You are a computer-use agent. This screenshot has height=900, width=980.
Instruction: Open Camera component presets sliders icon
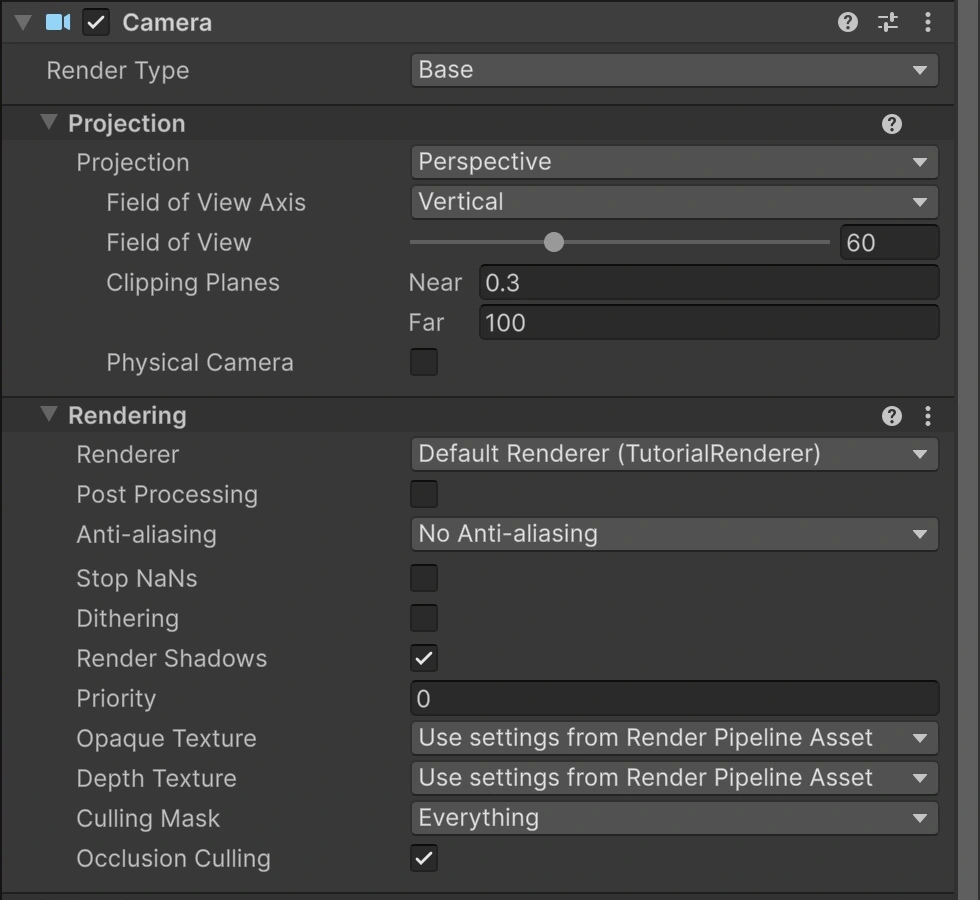[x=888, y=22]
